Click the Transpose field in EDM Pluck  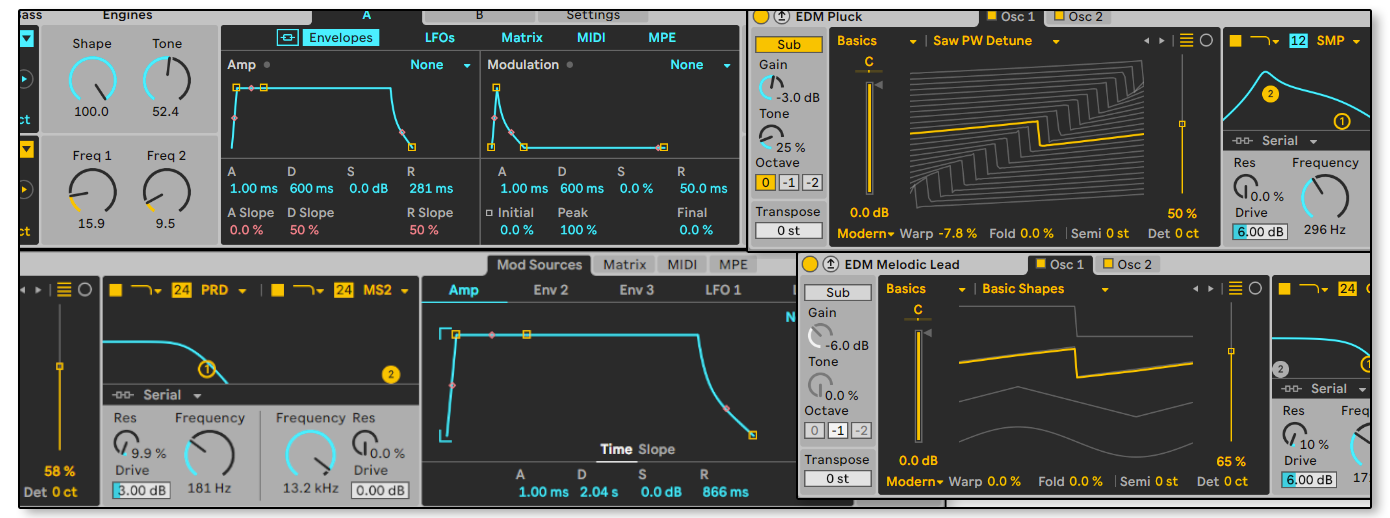coord(788,231)
